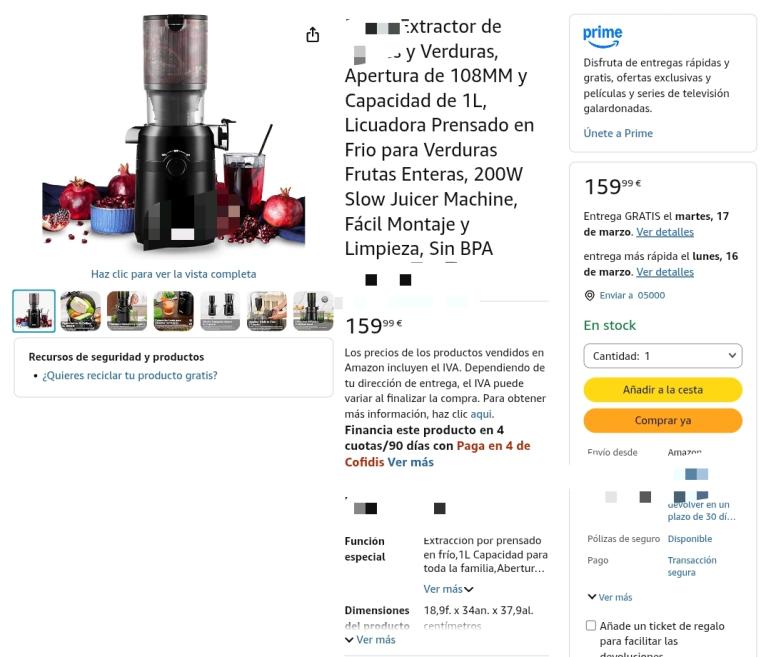Select the fourth thumbnail with orange juice glass
Image resolution: width=771 pixels, height=657 pixels.
pyautogui.click(x=174, y=311)
